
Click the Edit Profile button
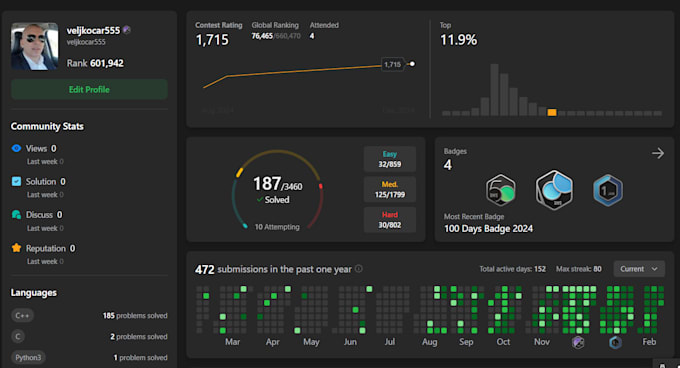pos(89,89)
